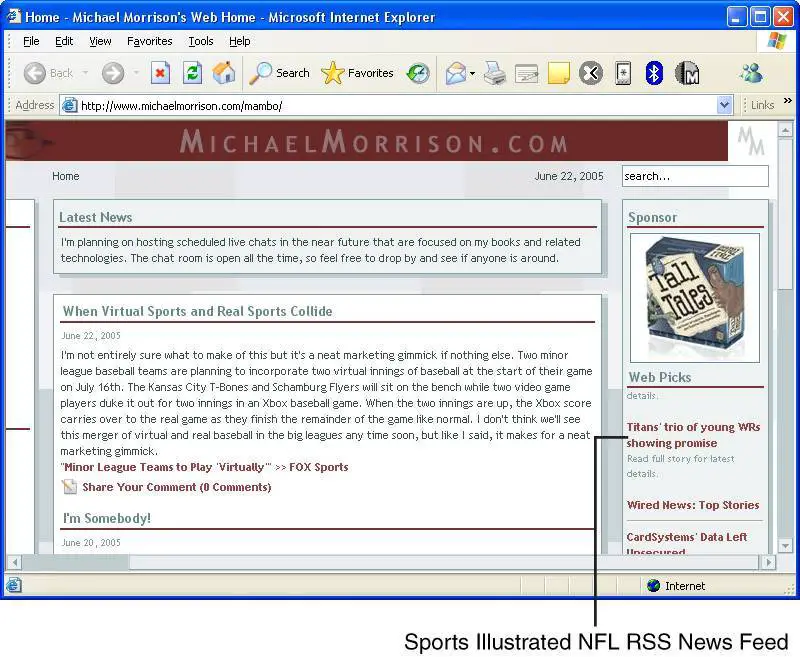The image size is (800, 657).
Task: Click the Web Picks heading text
Action: (660, 377)
